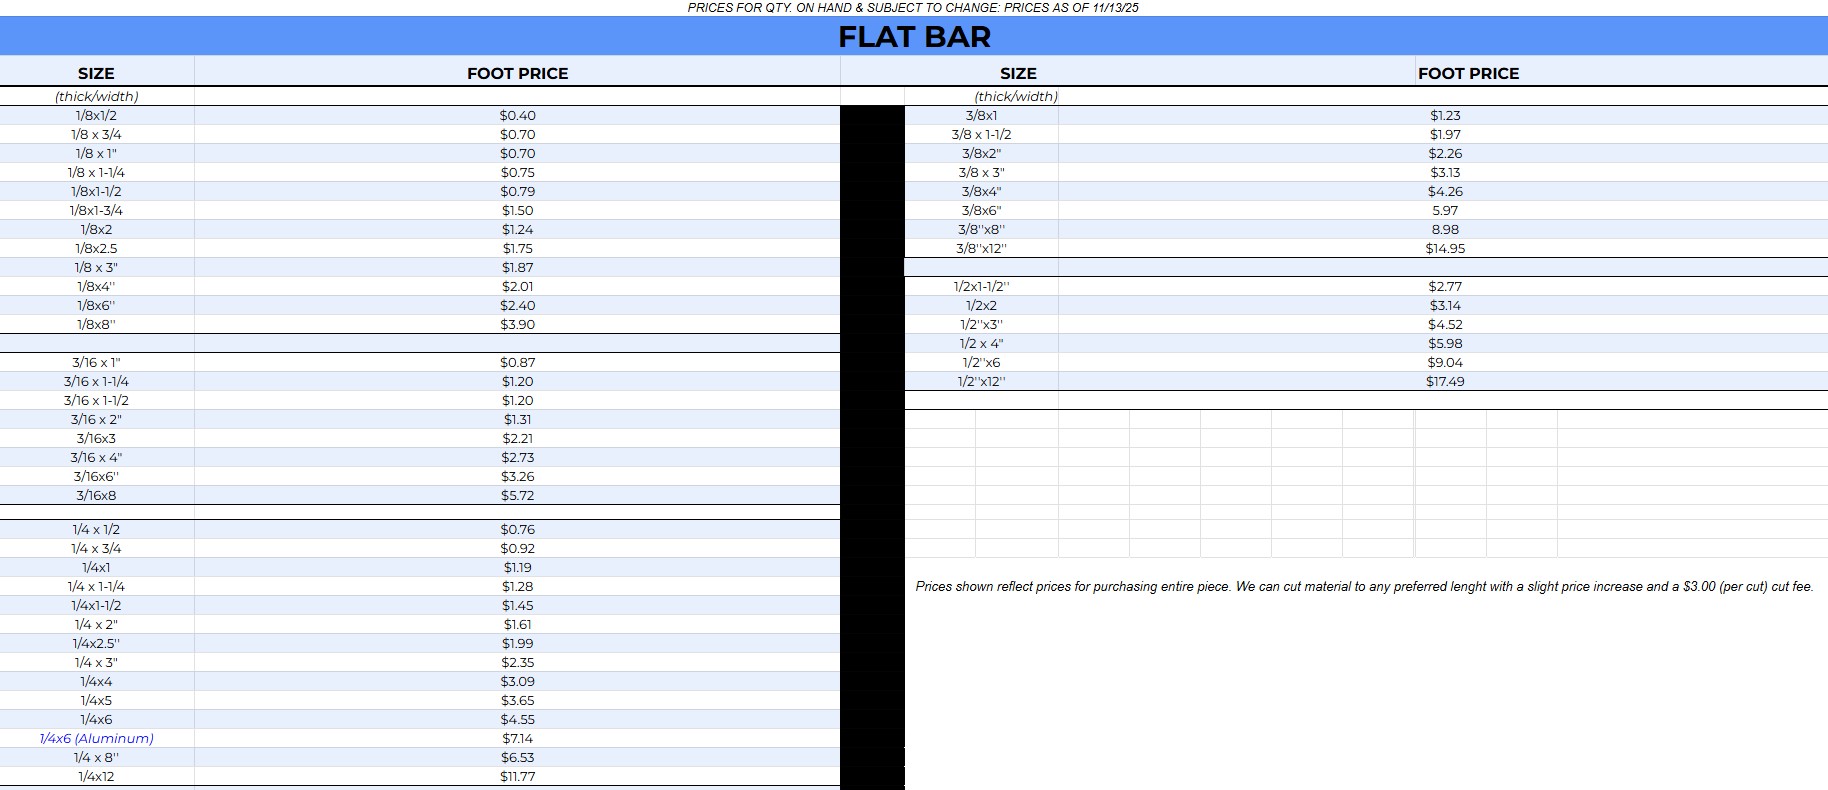The height and width of the screenshot is (790, 1828).
Task: Click the prices as of 11/13/25 notice
Action: tap(913, 7)
